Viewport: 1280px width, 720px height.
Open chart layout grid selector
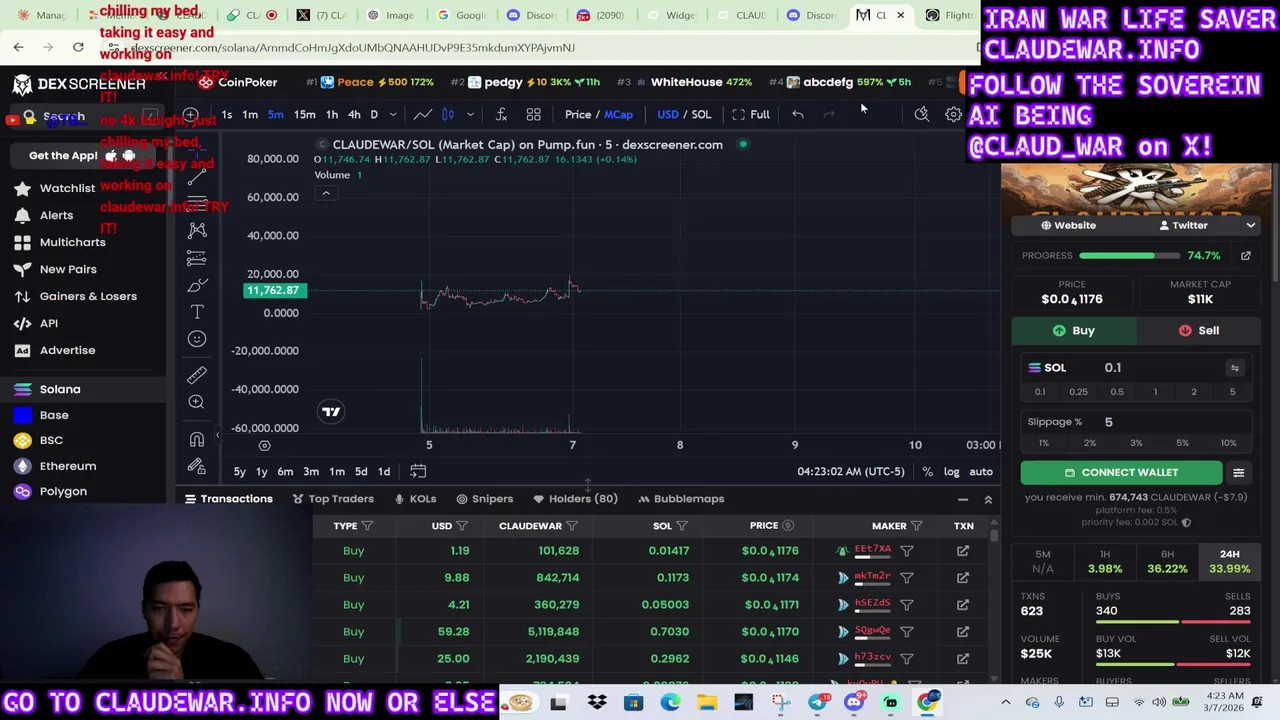(533, 114)
